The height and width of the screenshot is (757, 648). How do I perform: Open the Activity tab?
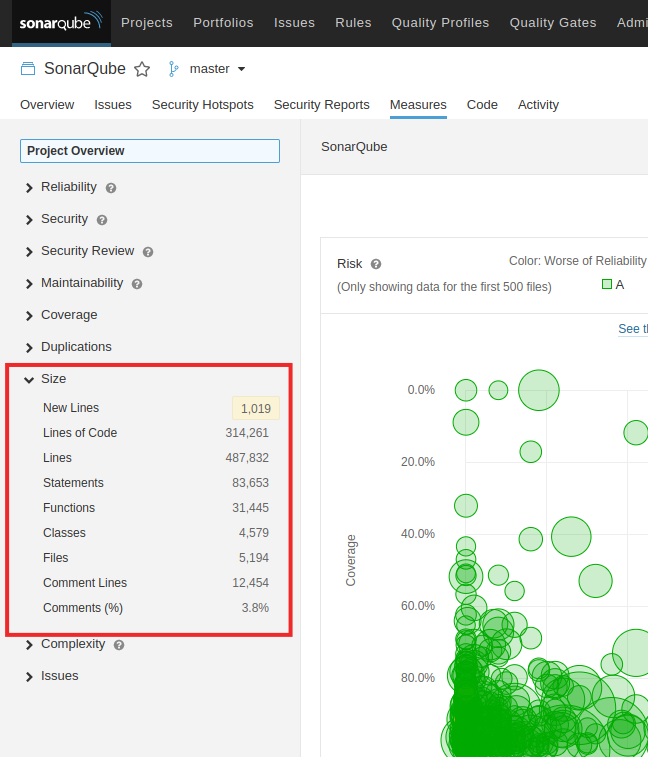point(538,105)
